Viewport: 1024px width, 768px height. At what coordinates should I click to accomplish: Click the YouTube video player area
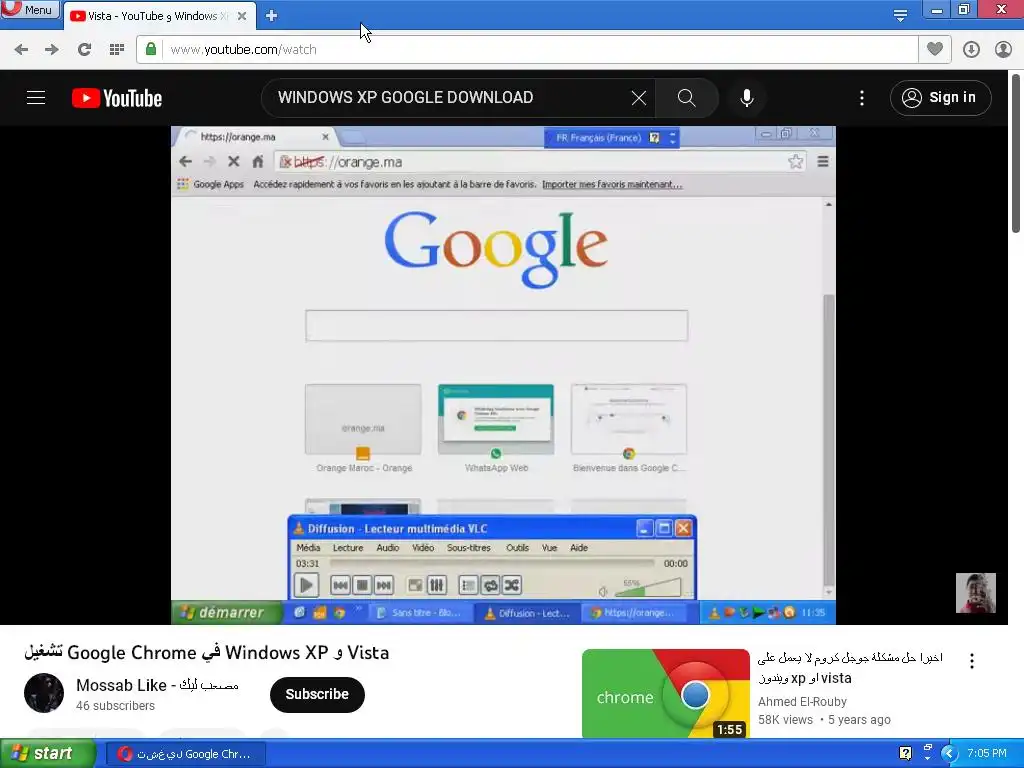click(x=504, y=376)
